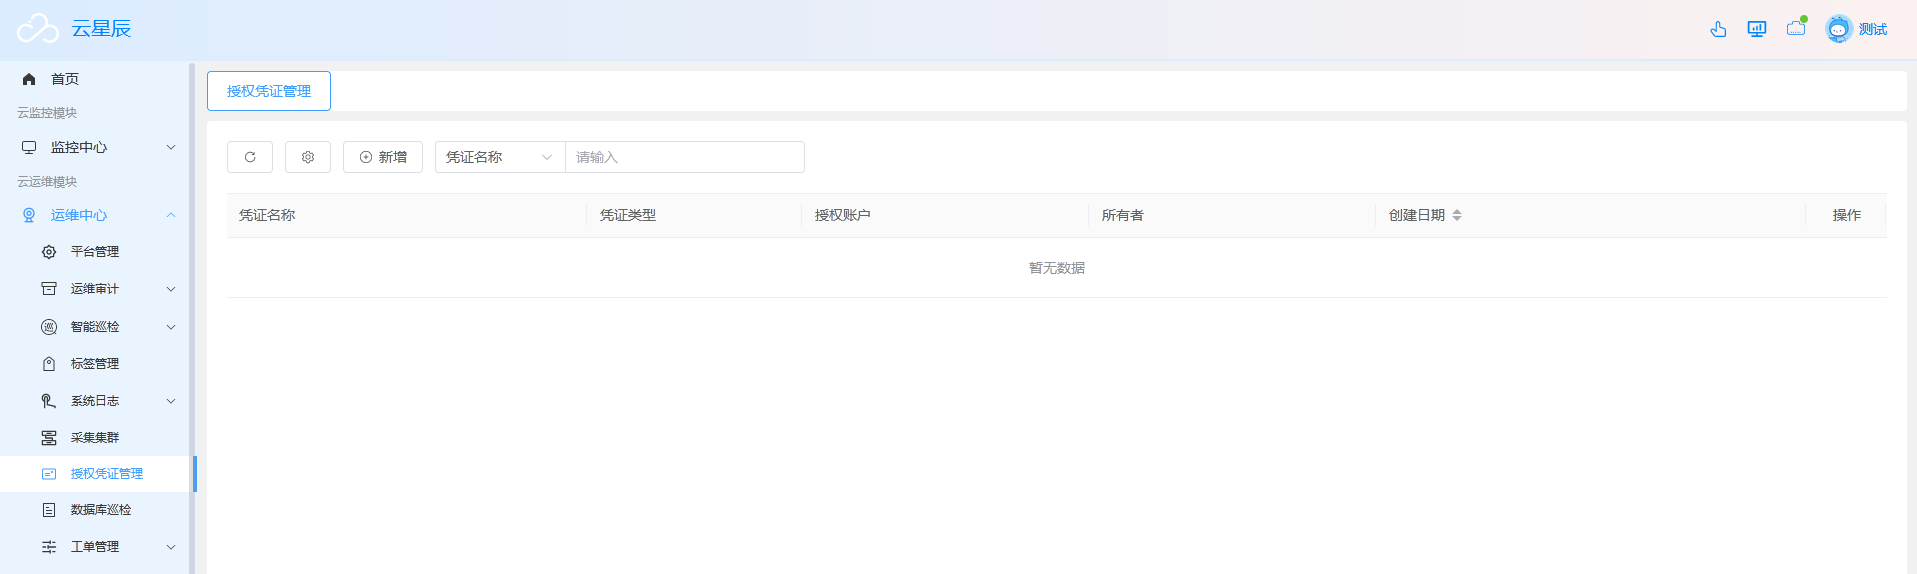Click the sidebar vertical scrollbar
Screen dimensions: 1917x574
tap(192, 318)
